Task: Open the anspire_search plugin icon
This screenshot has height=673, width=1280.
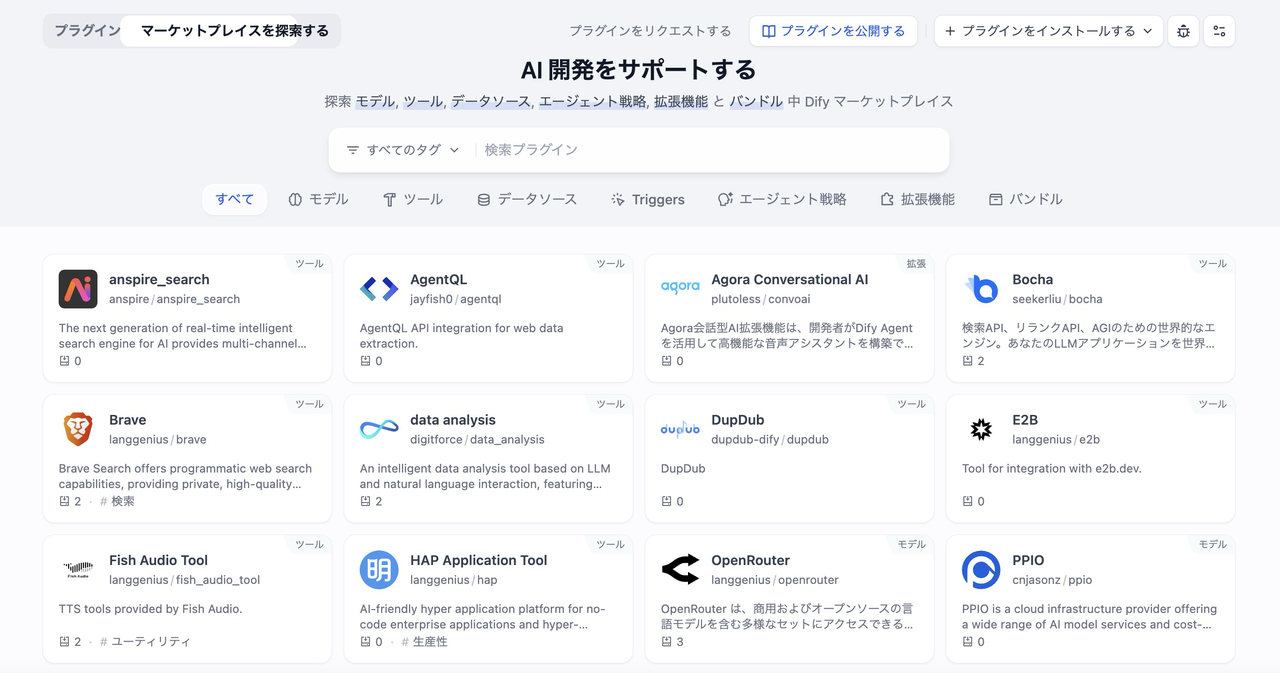Action: click(78, 289)
